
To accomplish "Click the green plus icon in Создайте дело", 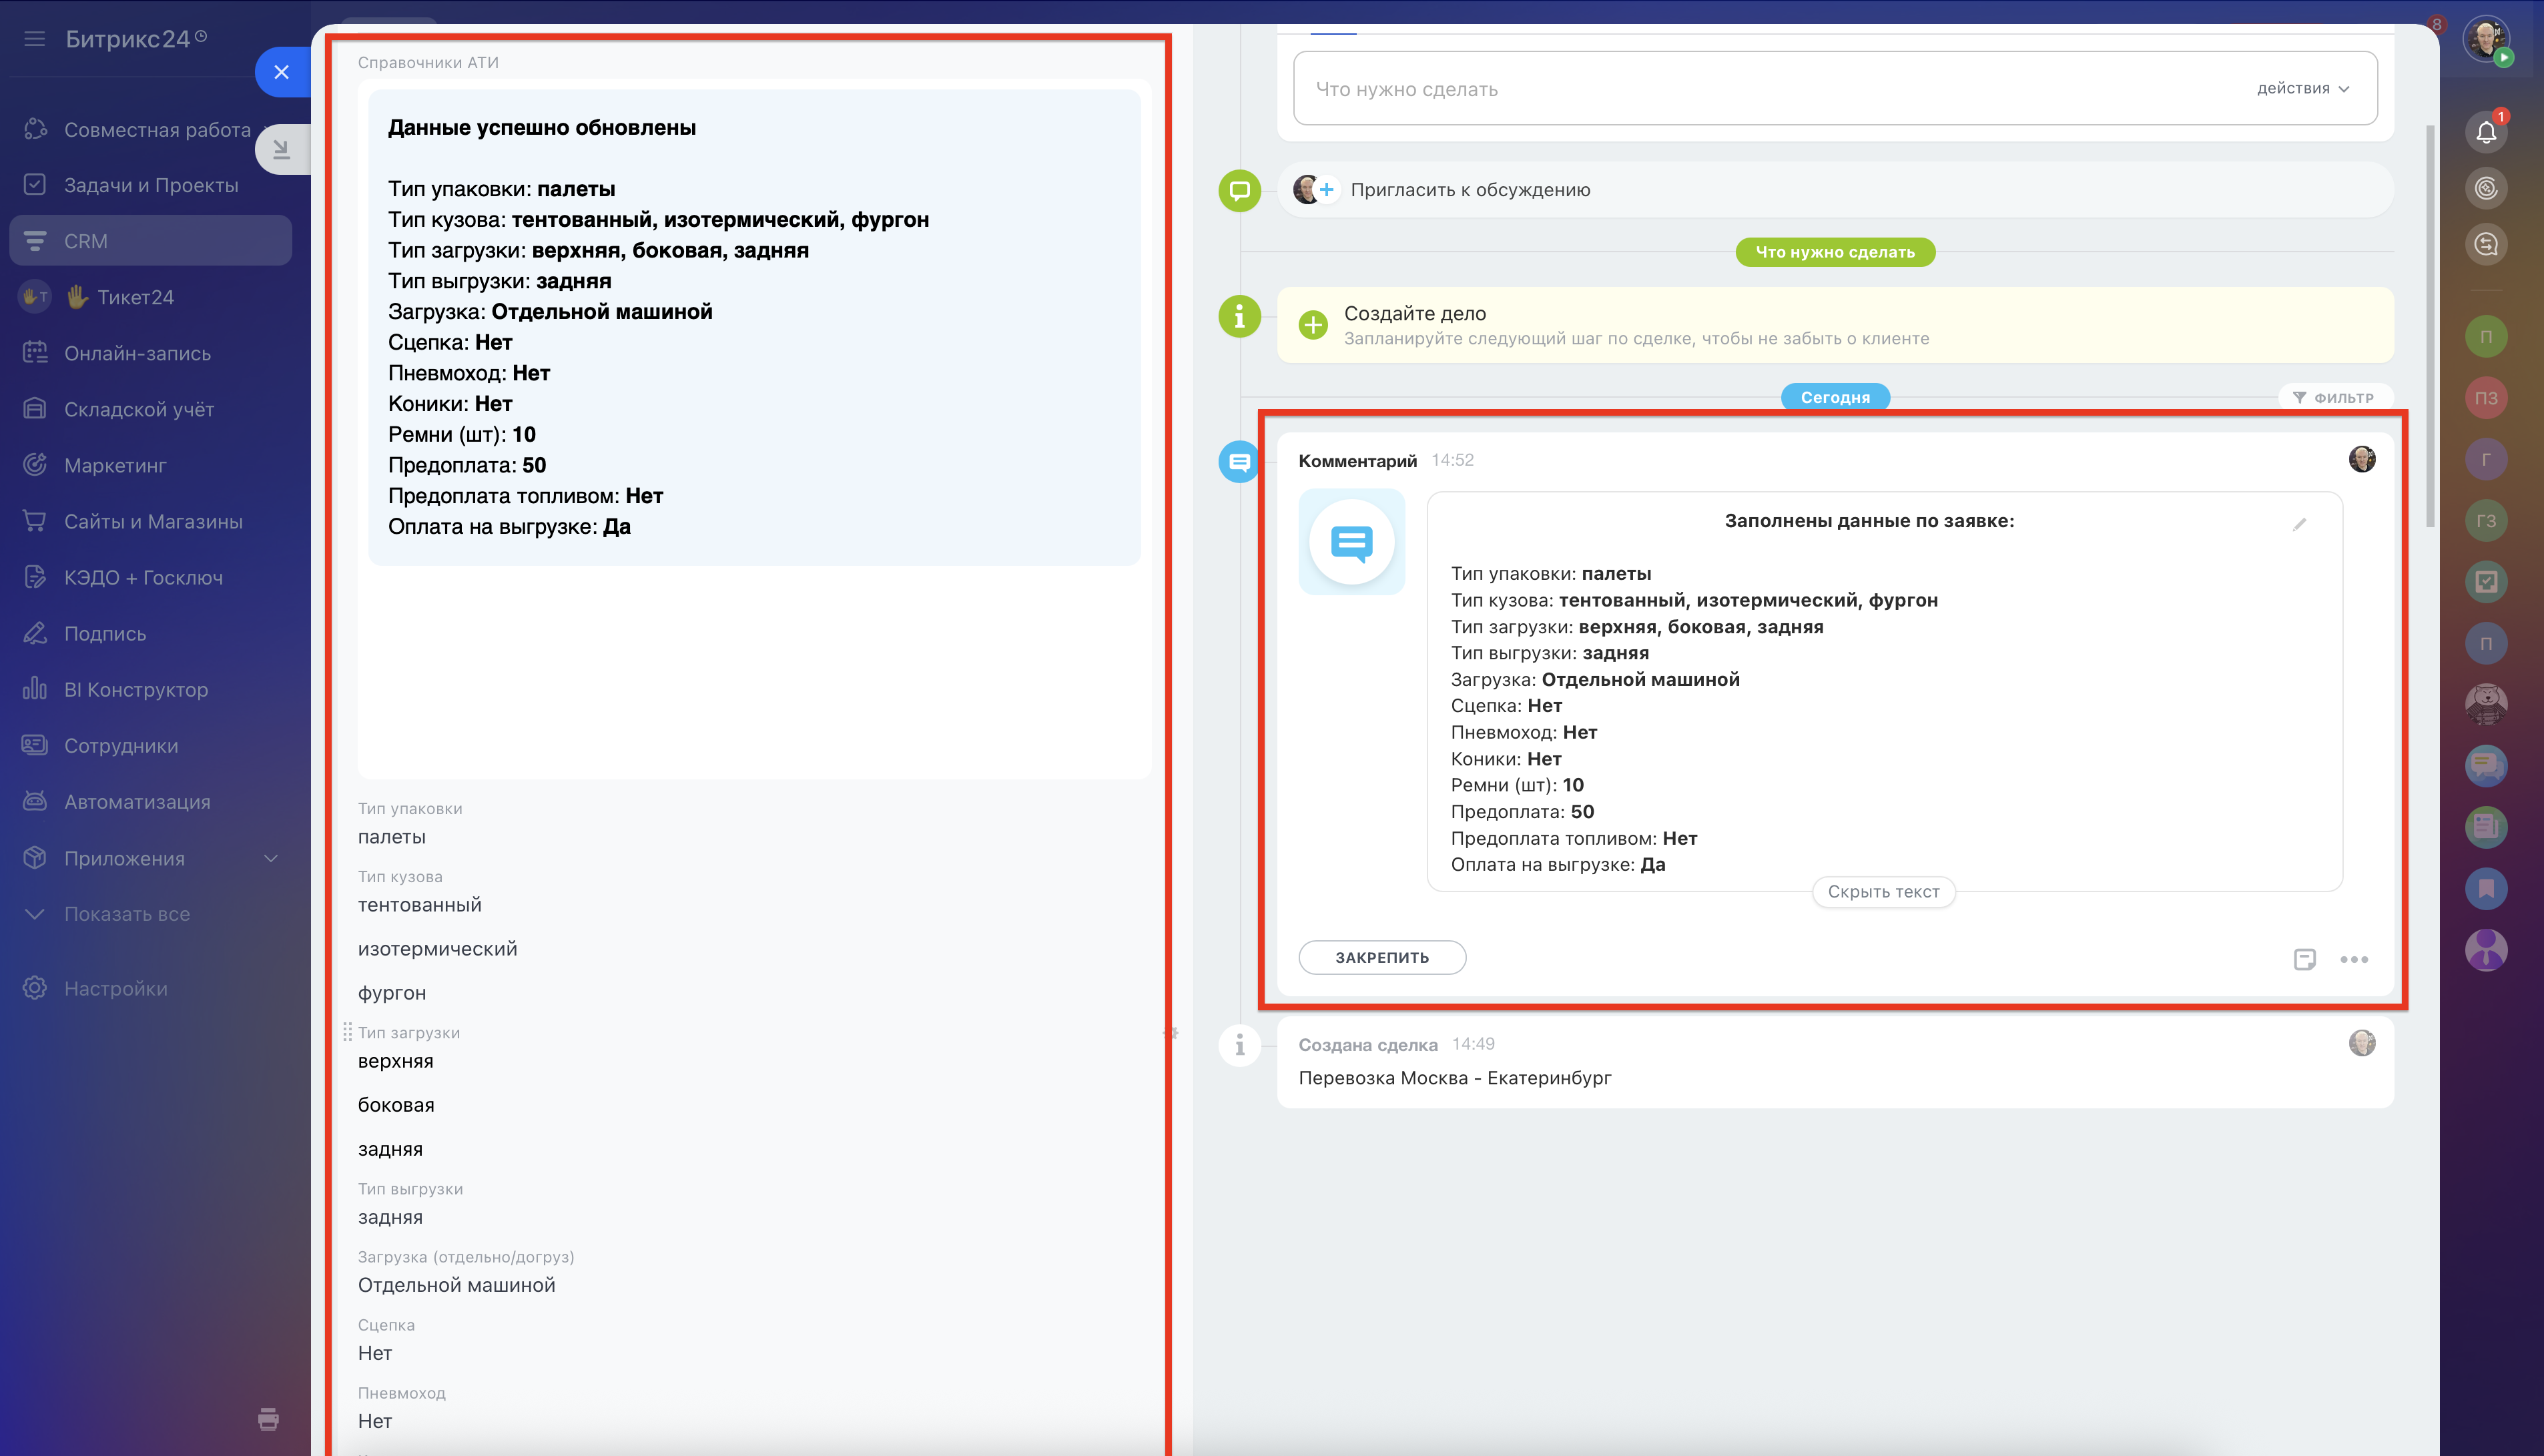I will pos(1313,324).
